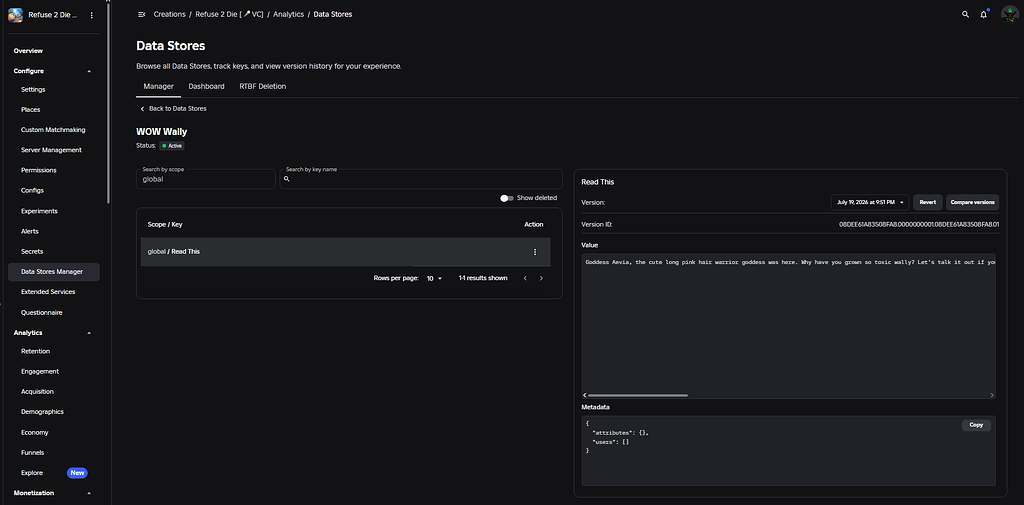Image resolution: width=1024 pixels, height=505 pixels.
Task: Open Overview in sidebar
Action: (28, 50)
